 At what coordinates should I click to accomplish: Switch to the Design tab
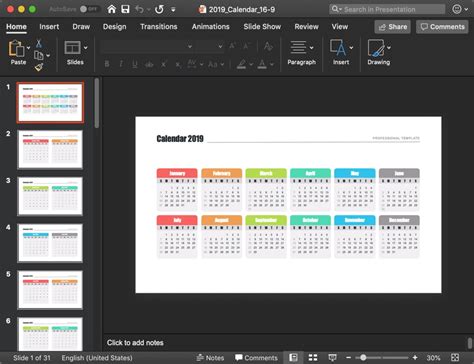(x=114, y=27)
